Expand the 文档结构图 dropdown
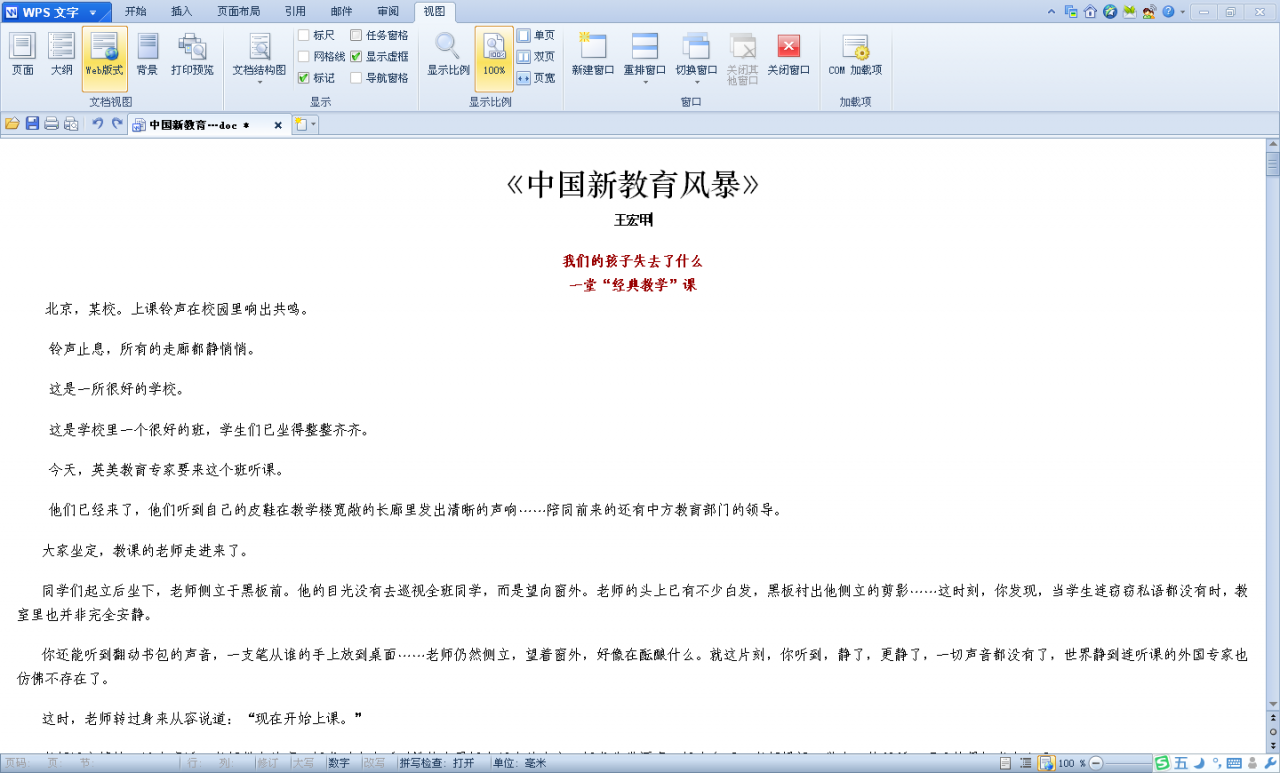1280x773 pixels. point(259,82)
